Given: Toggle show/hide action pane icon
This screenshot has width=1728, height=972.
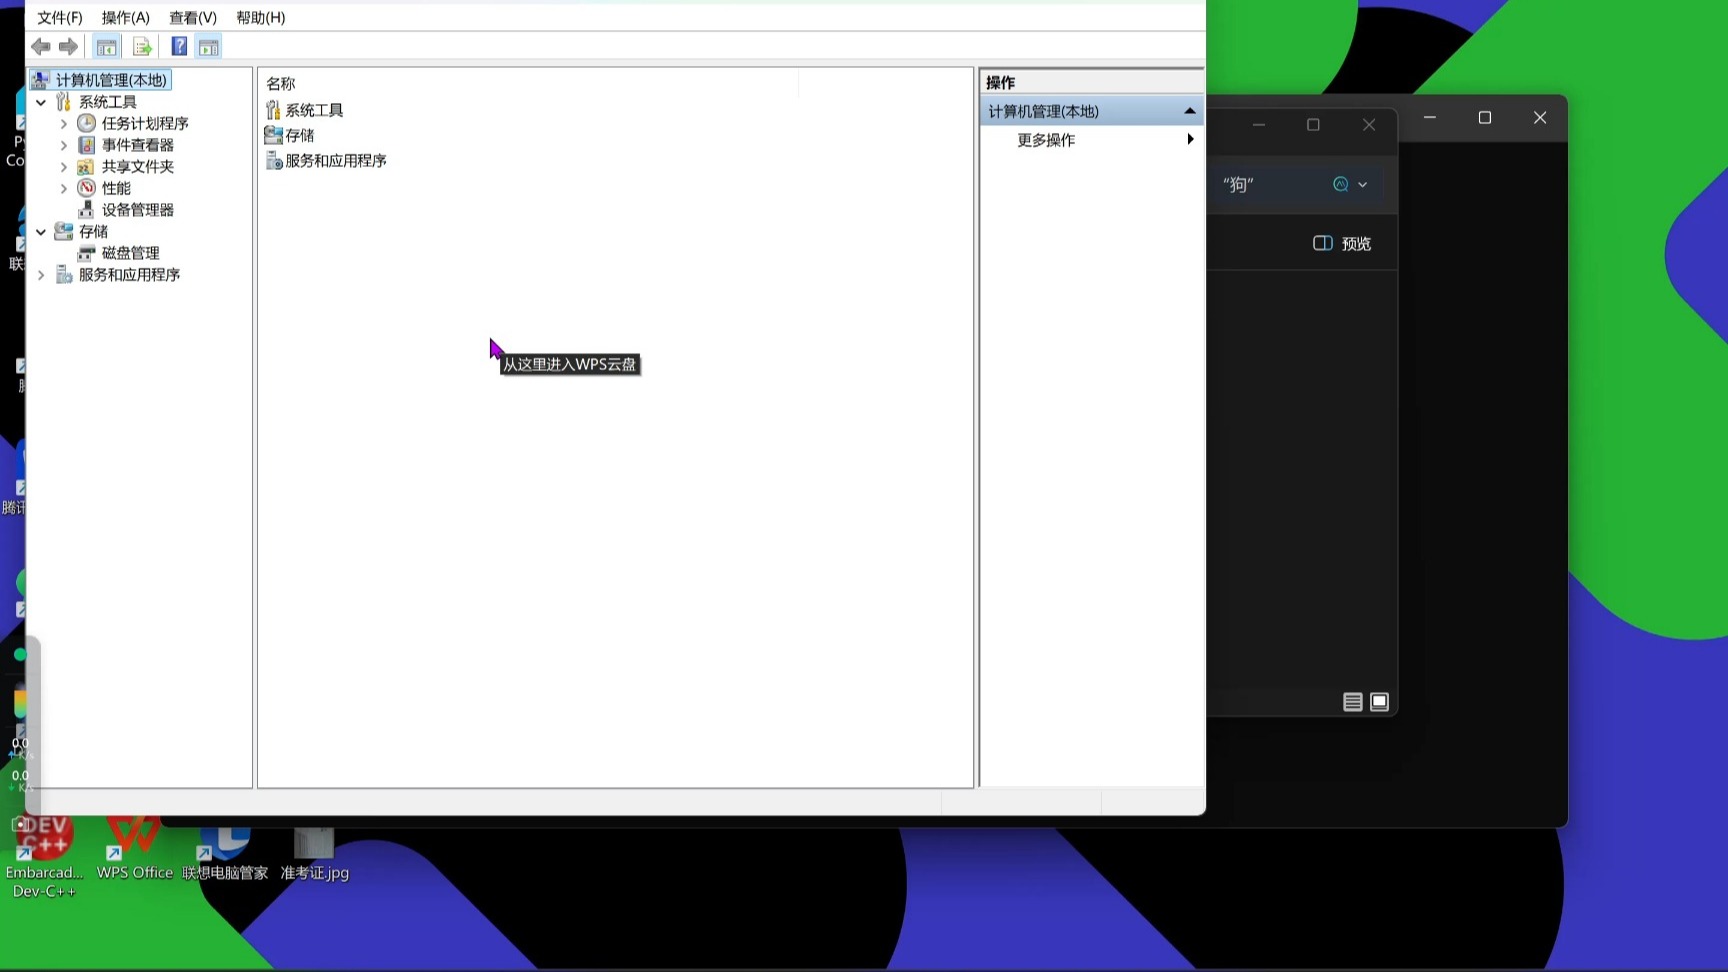Looking at the screenshot, I should click(208, 47).
